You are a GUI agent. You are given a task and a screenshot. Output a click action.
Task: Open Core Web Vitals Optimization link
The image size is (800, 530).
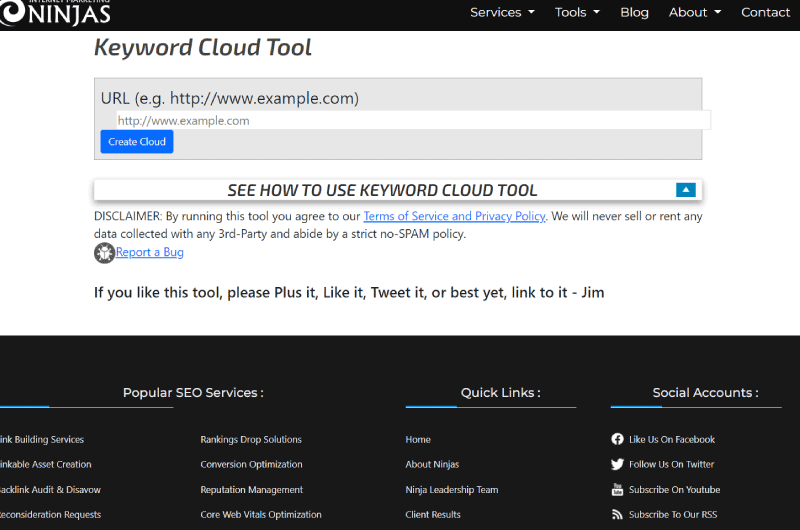[261, 514]
